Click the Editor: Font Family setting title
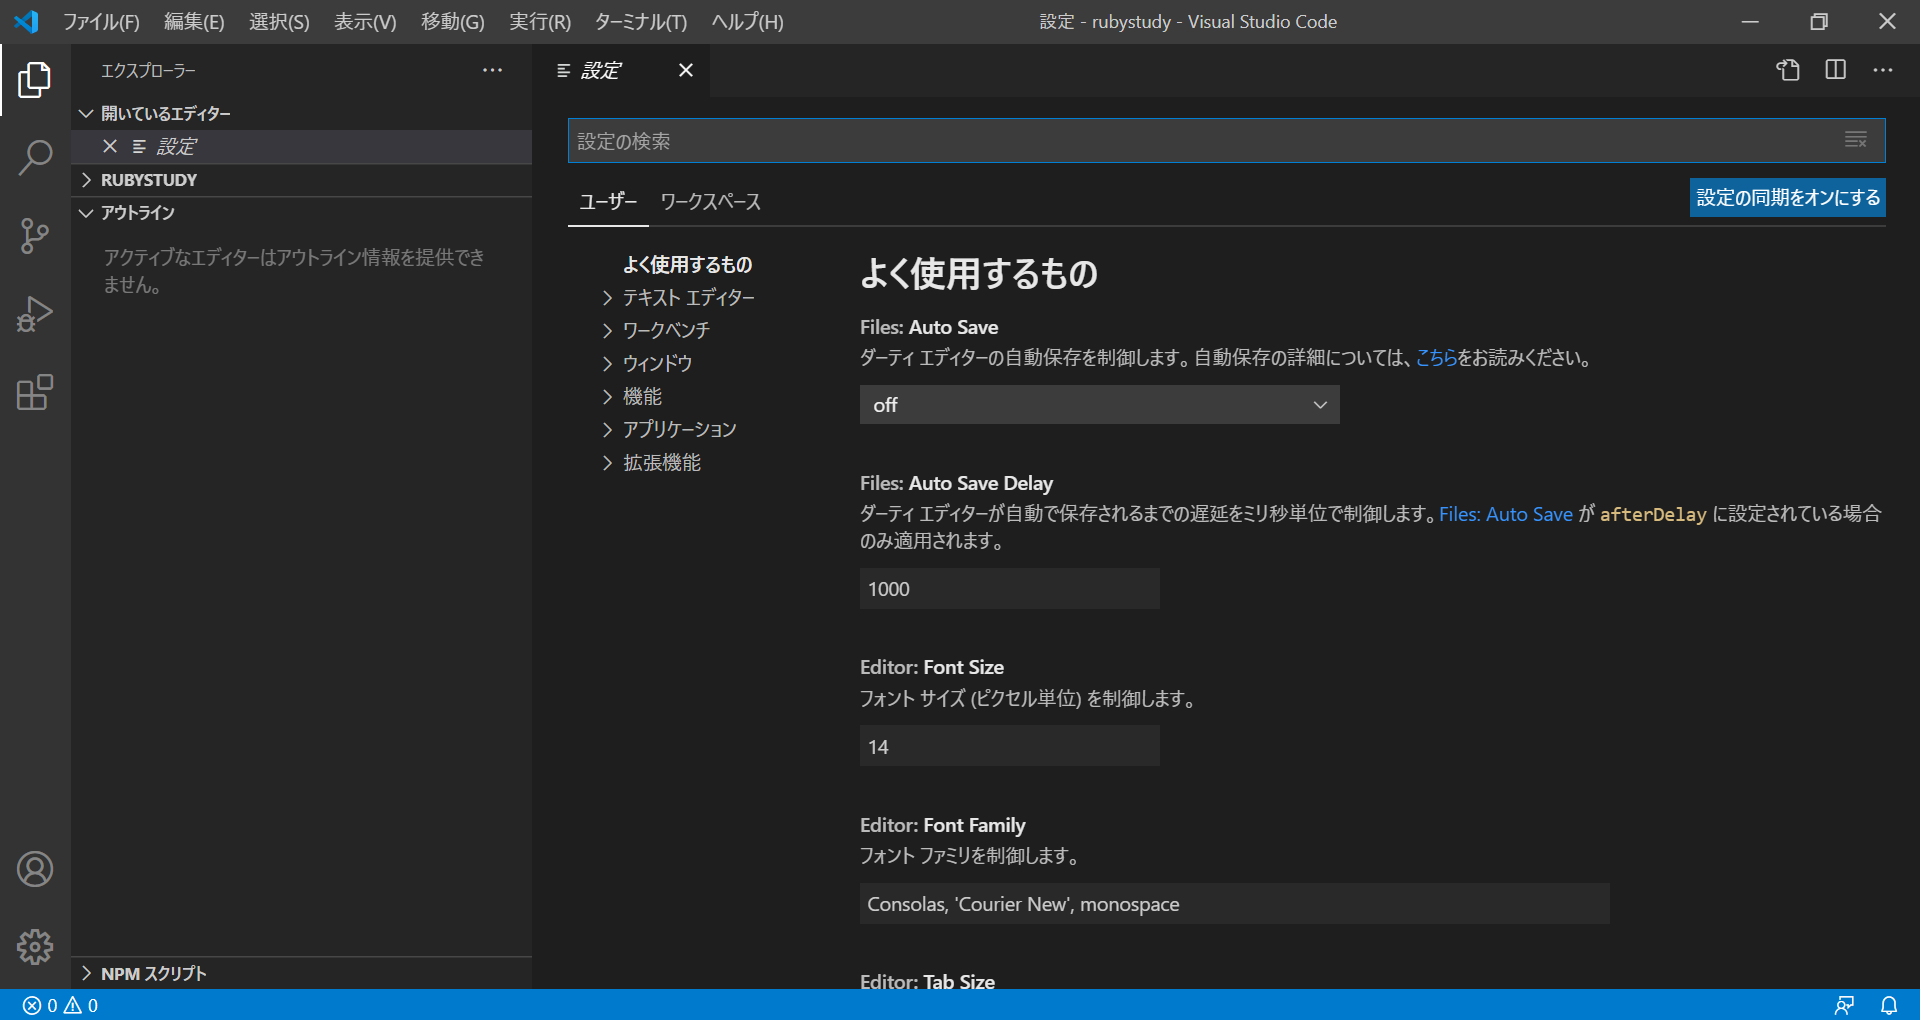Viewport: 1920px width, 1020px height. coord(943,825)
